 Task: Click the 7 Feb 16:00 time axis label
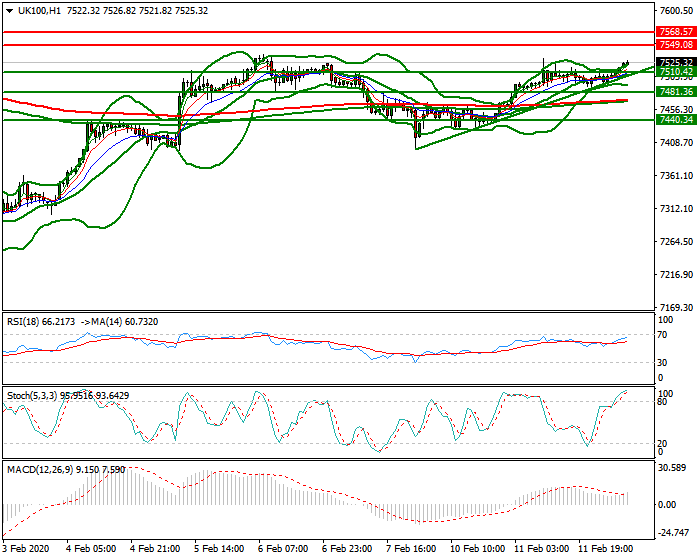click(x=411, y=550)
